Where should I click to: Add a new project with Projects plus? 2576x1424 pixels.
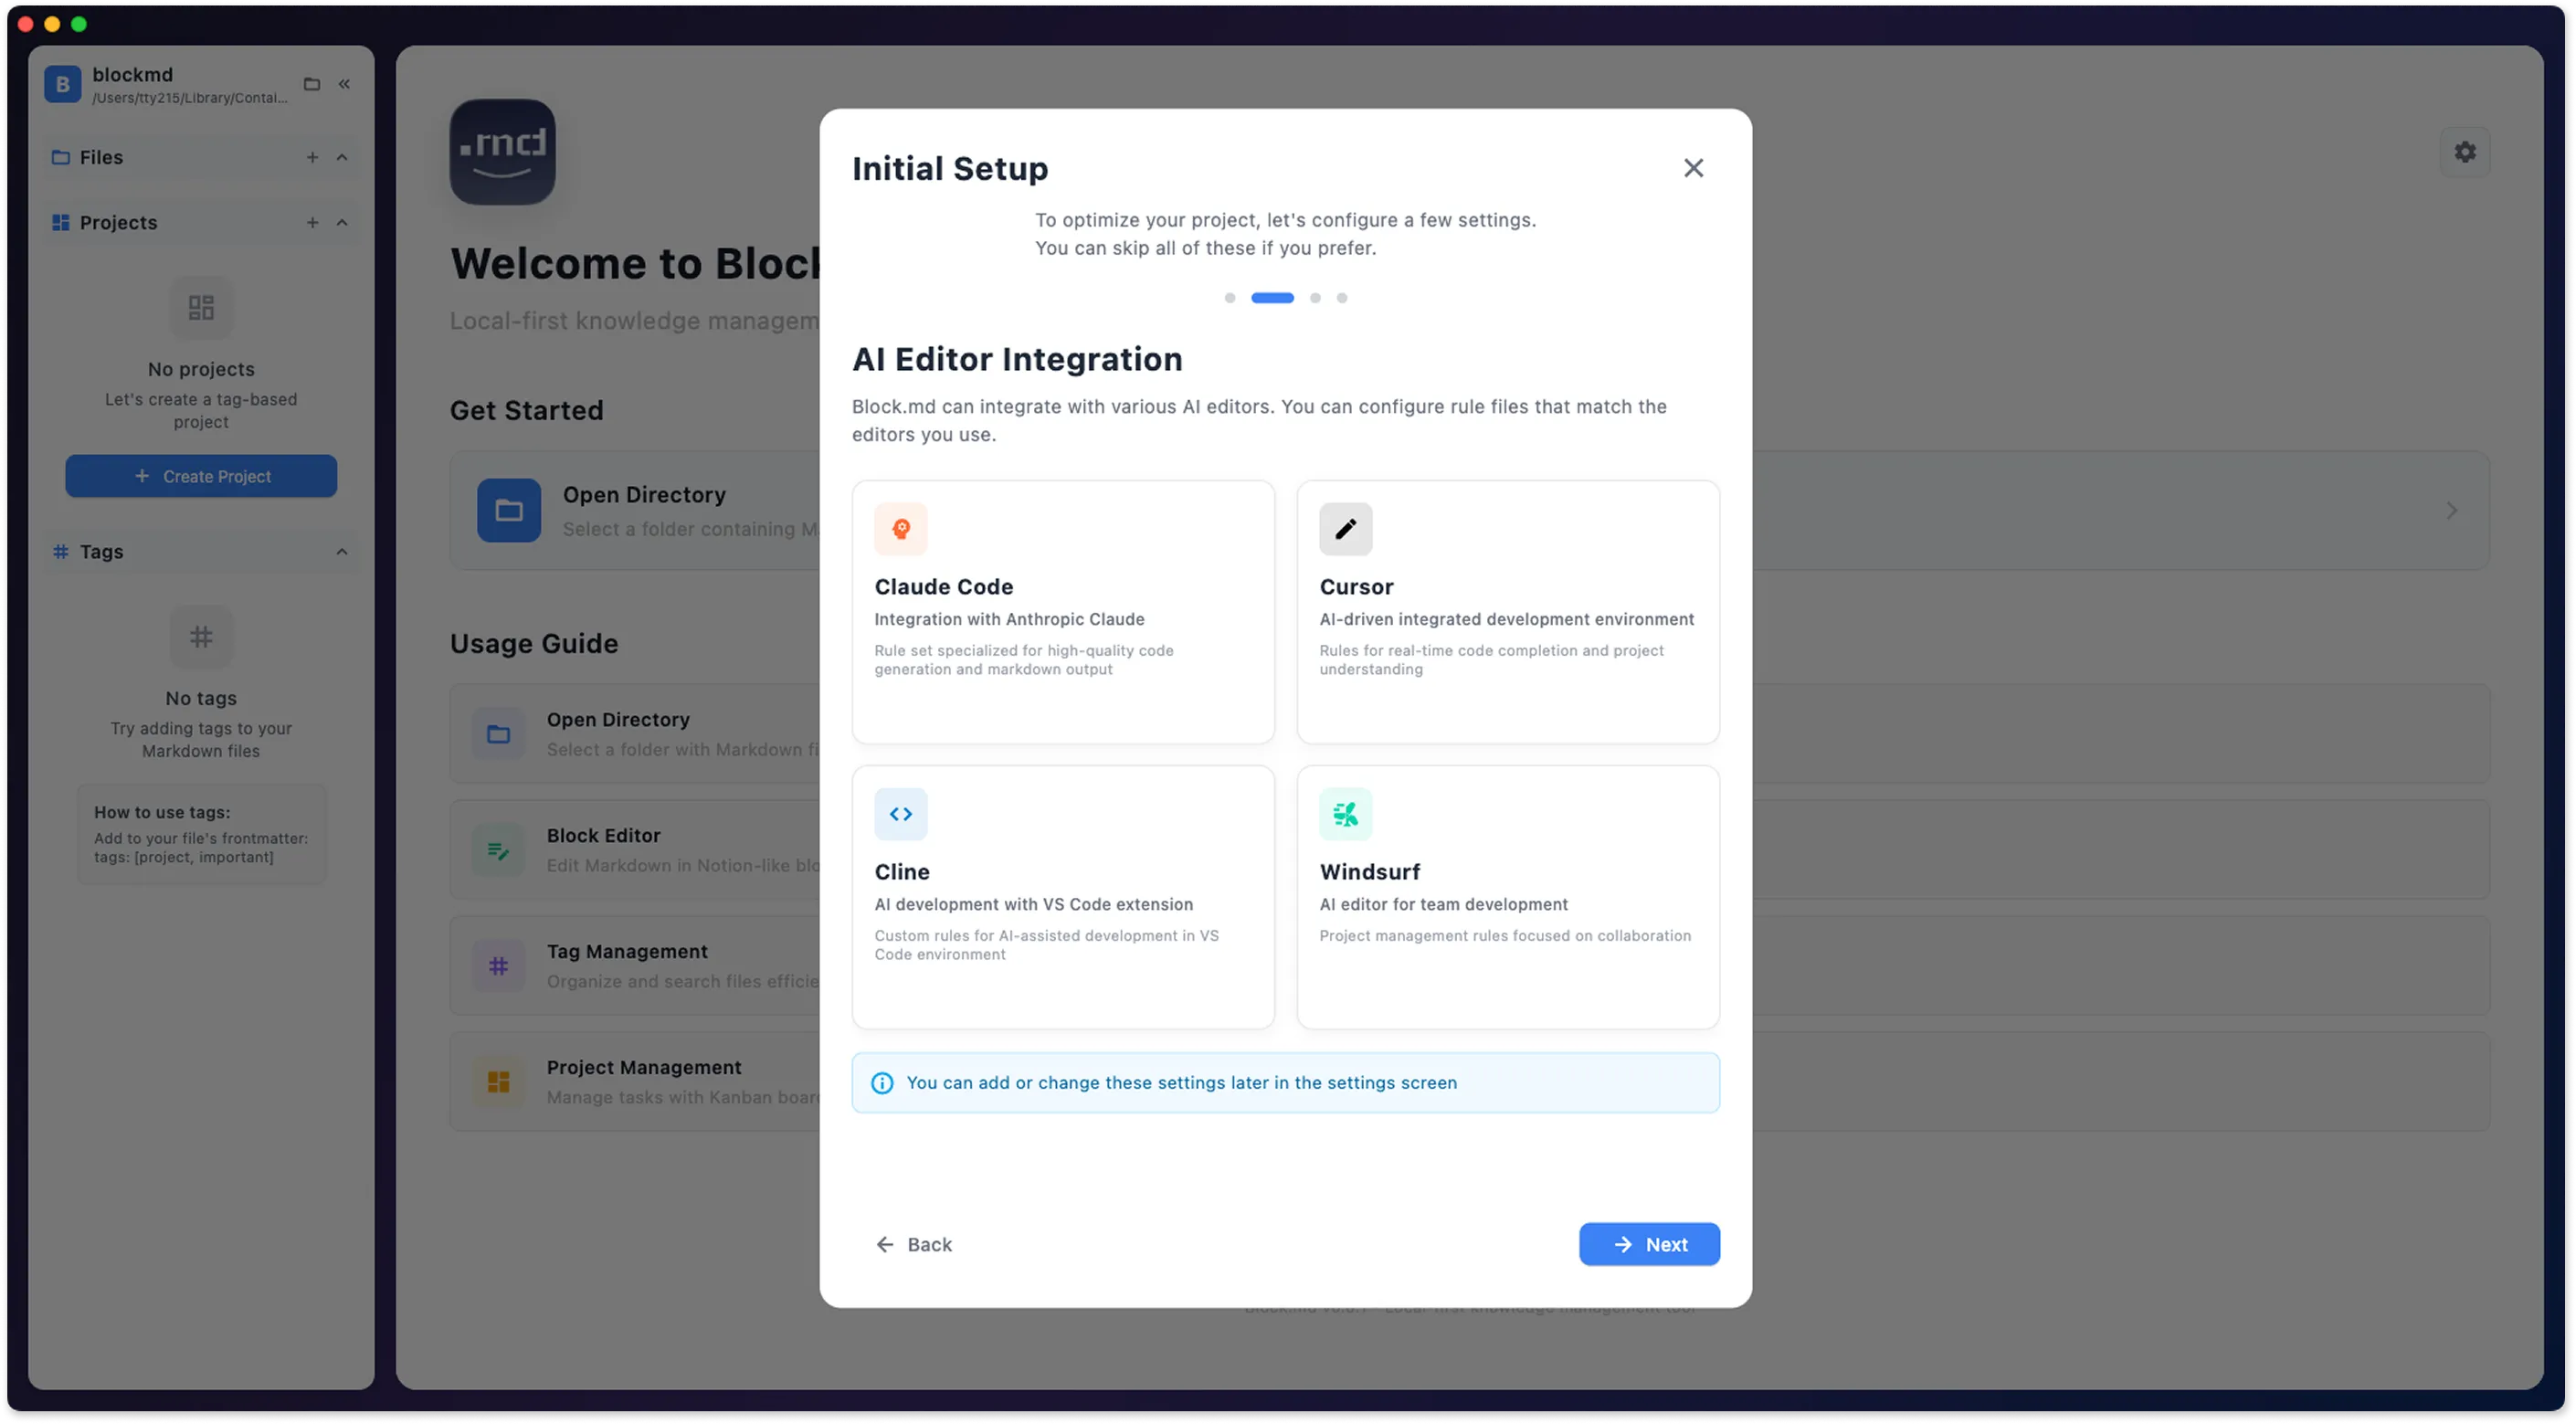(x=312, y=222)
